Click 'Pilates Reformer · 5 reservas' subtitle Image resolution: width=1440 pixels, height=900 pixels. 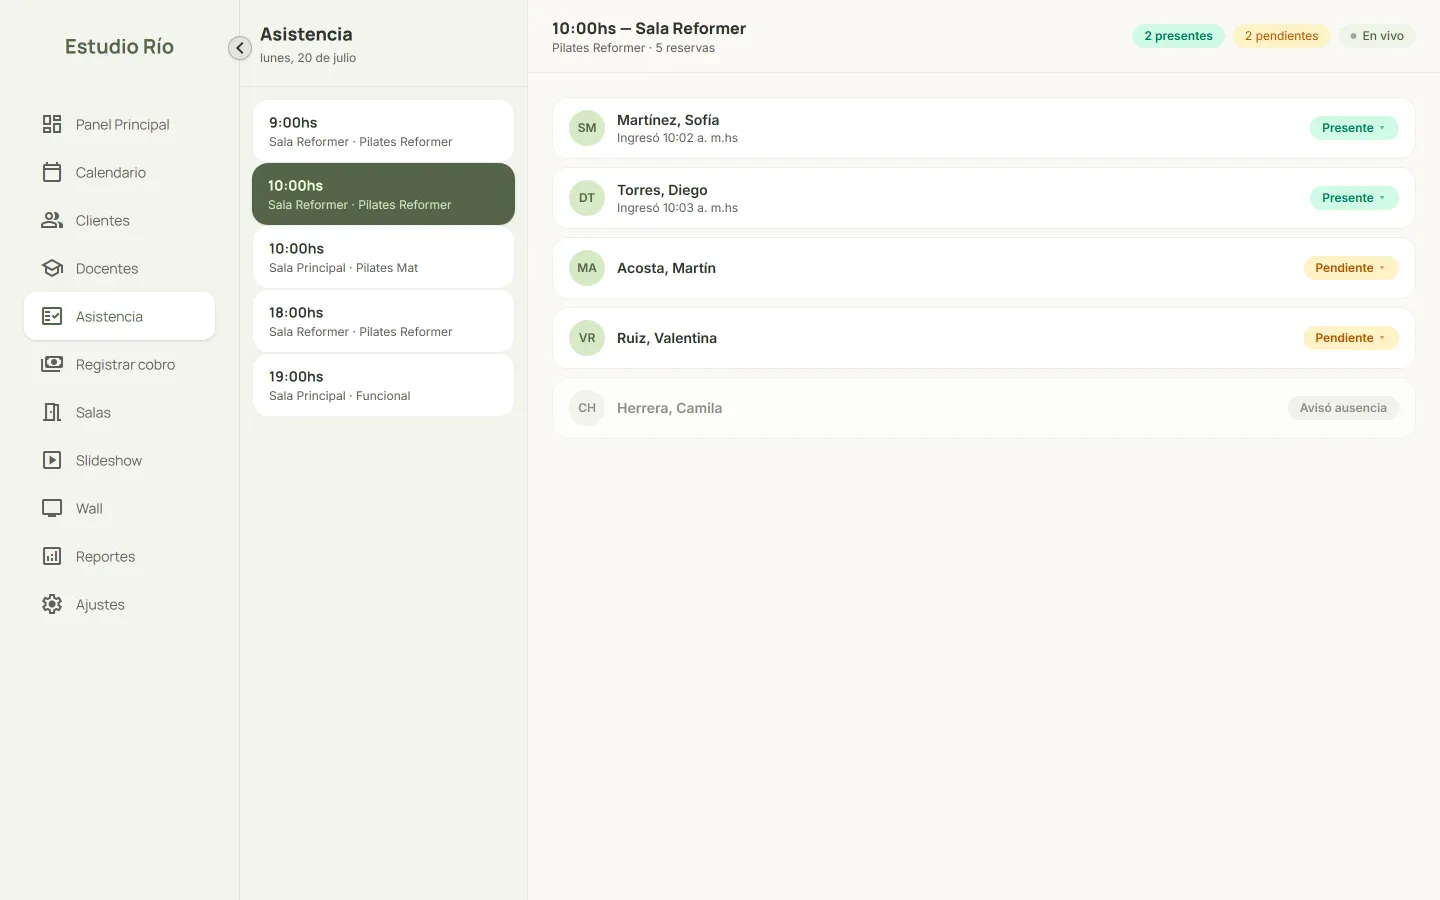(633, 48)
